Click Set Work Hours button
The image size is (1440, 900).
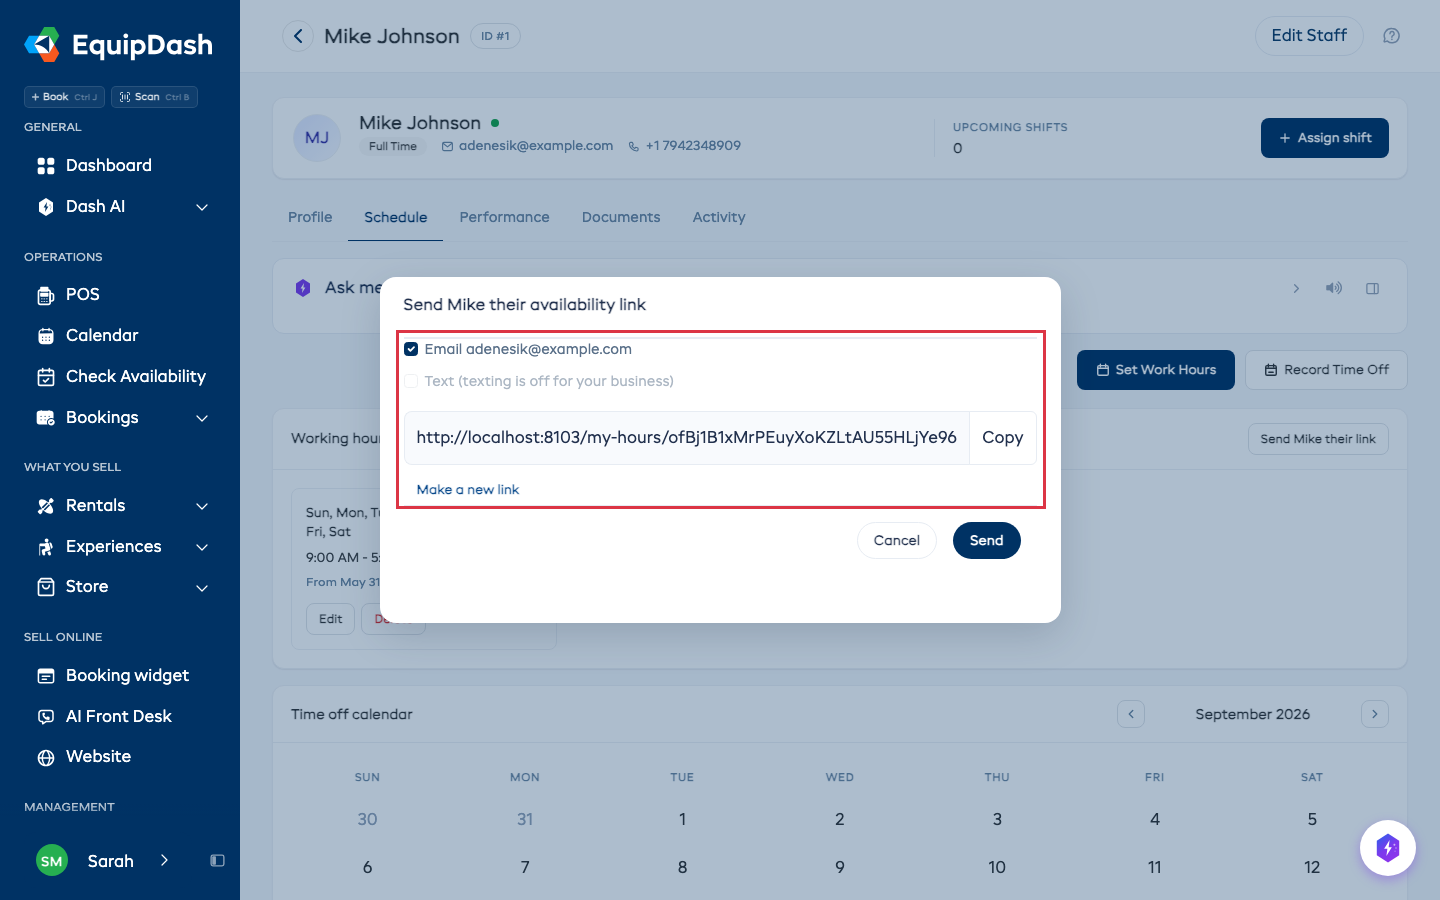coord(1156,370)
